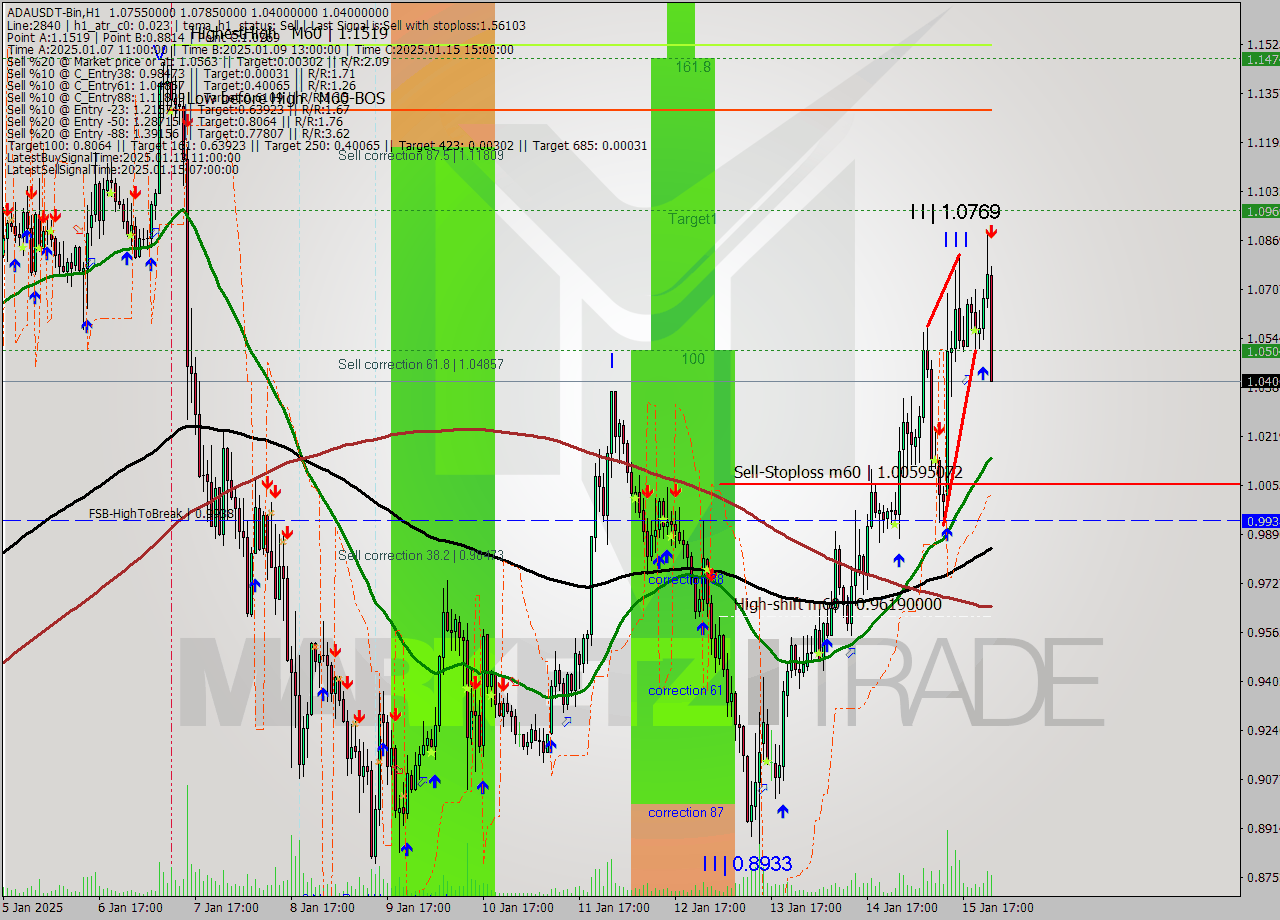Click the 1.021 price axis label
This screenshot has width=1280, height=920.
tap(1263, 437)
